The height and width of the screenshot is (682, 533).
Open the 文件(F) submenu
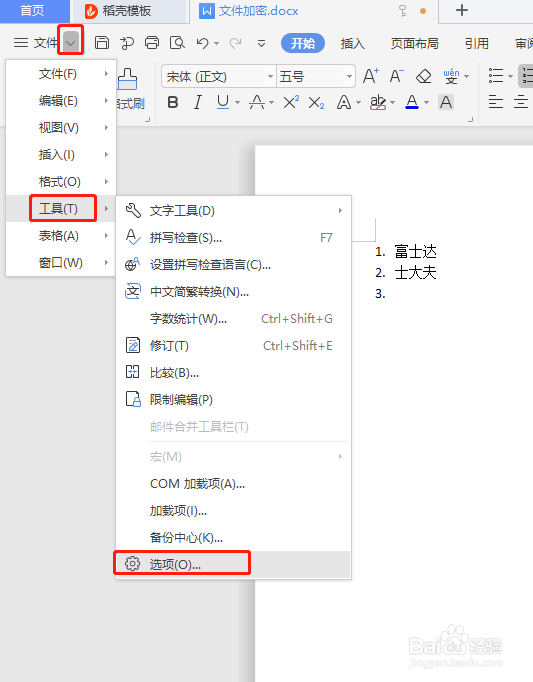[61, 74]
